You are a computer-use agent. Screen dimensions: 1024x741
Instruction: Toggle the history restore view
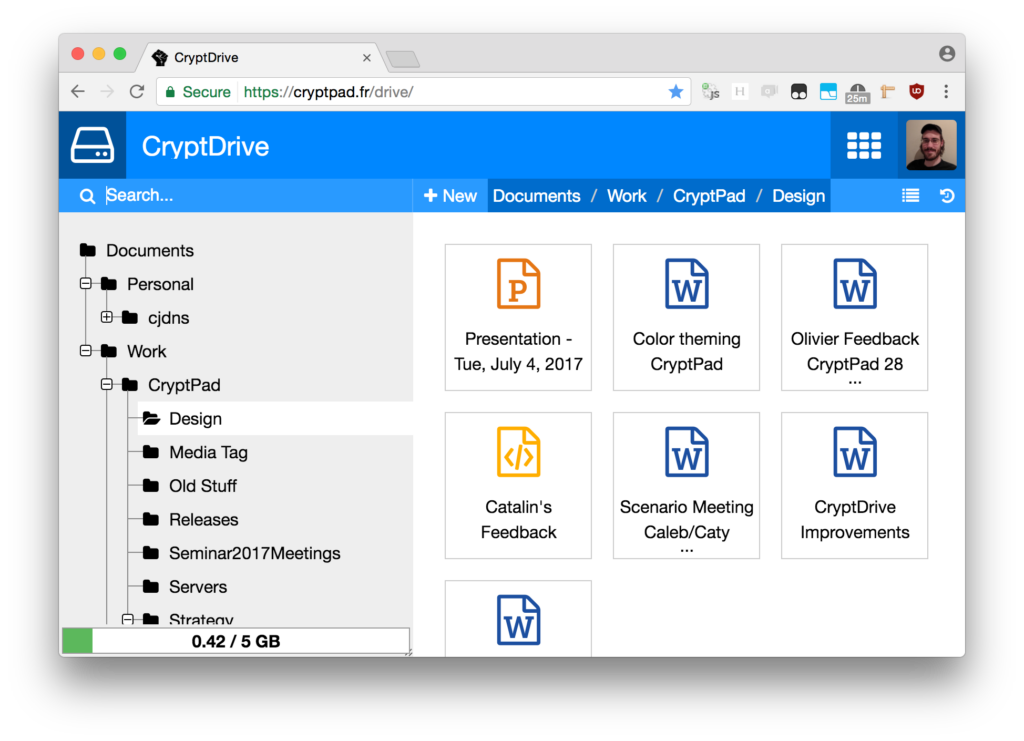pyautogui.click(x=946, y=195)
